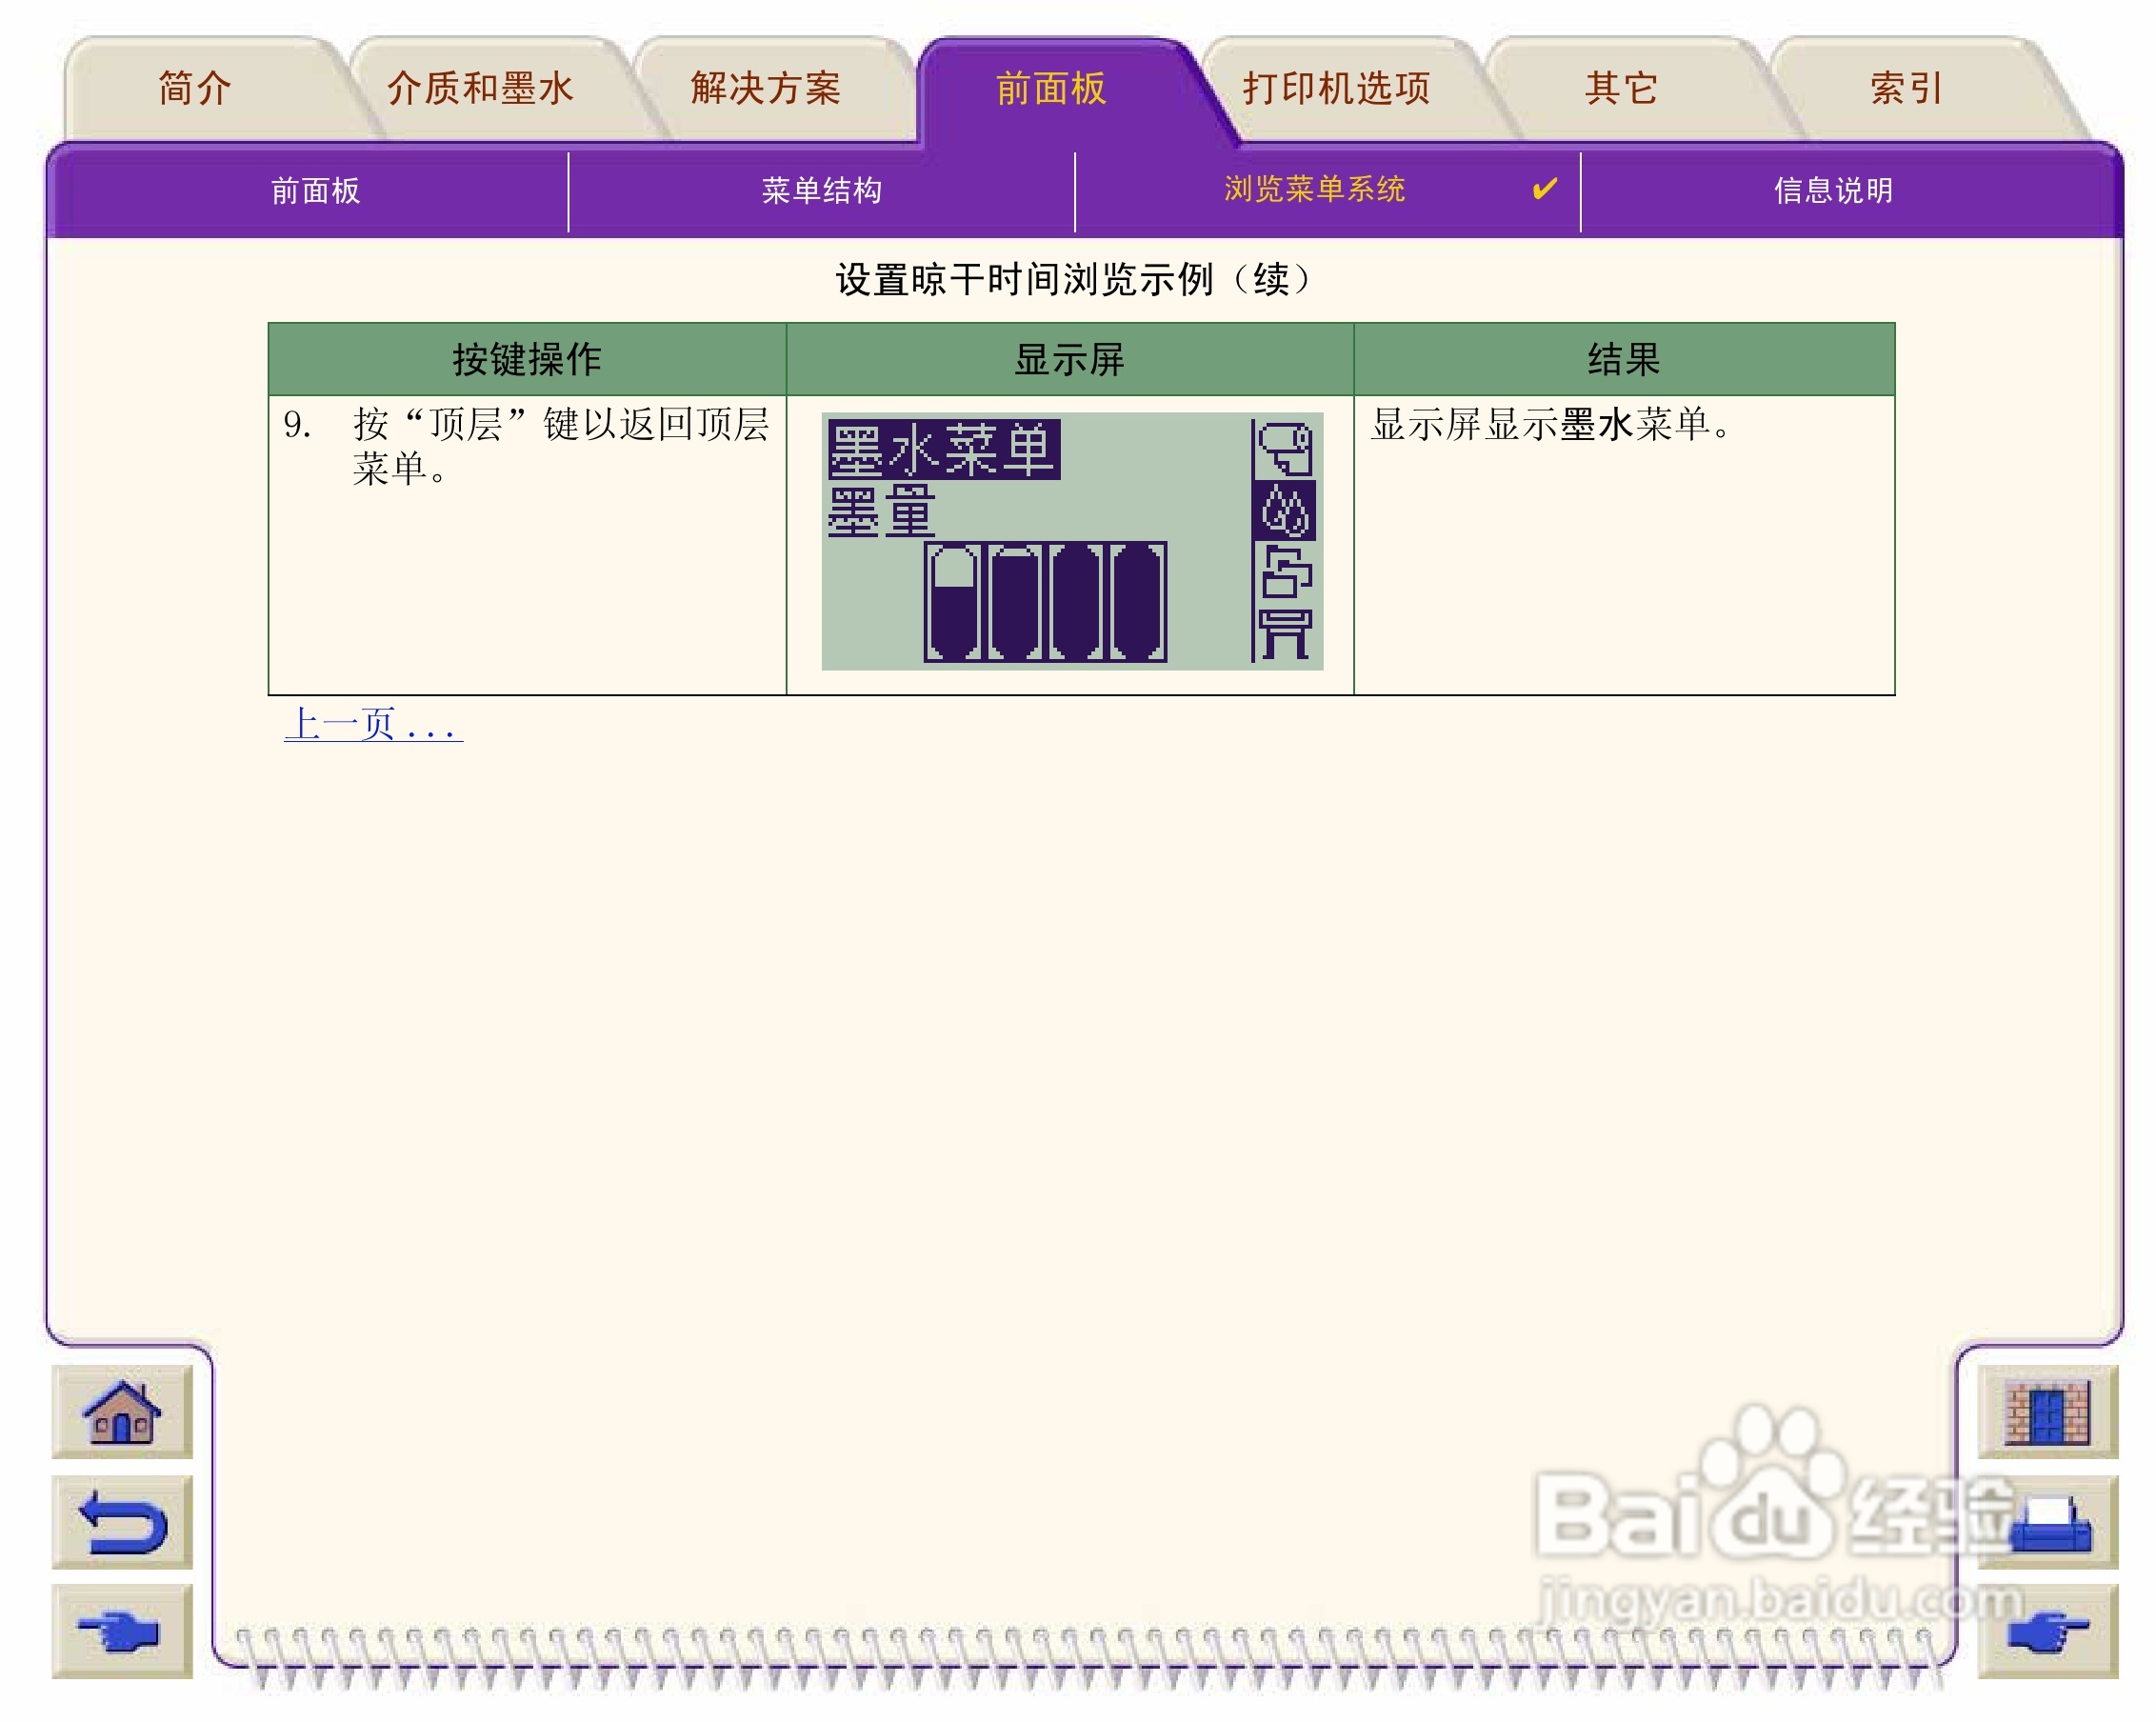
Task: Open the 简介 tab
Action: pos(195,88)
